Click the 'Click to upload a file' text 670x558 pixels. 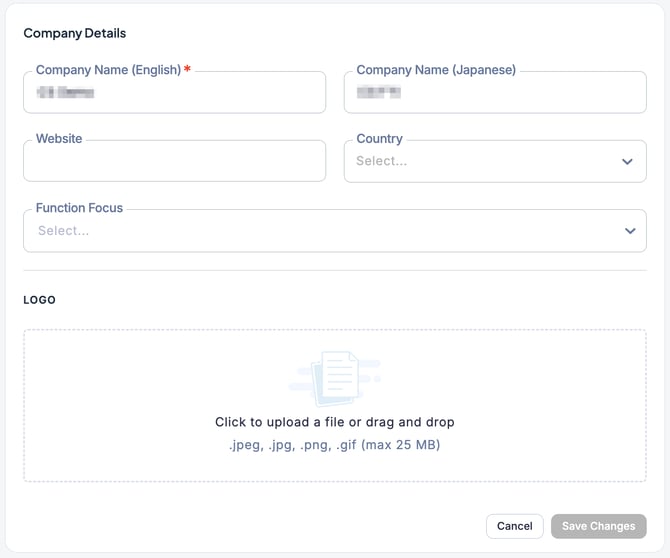click(x=334, y=422)
